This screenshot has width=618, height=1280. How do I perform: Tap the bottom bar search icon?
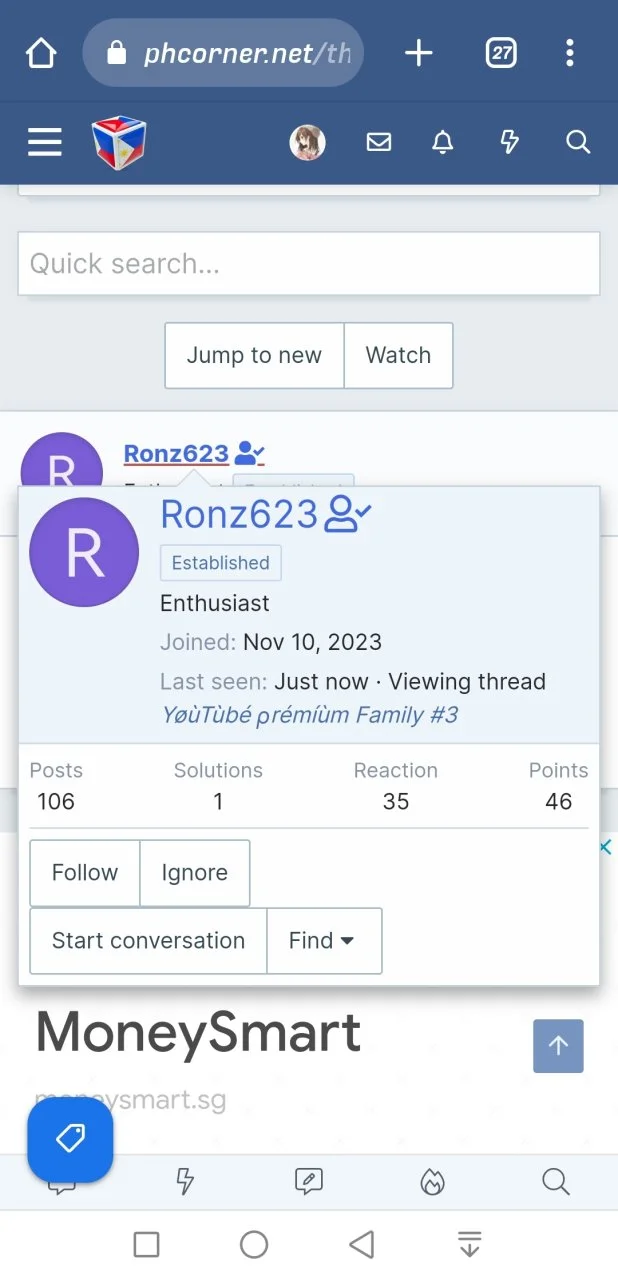pyautogui.click(x=556, y=1182)
